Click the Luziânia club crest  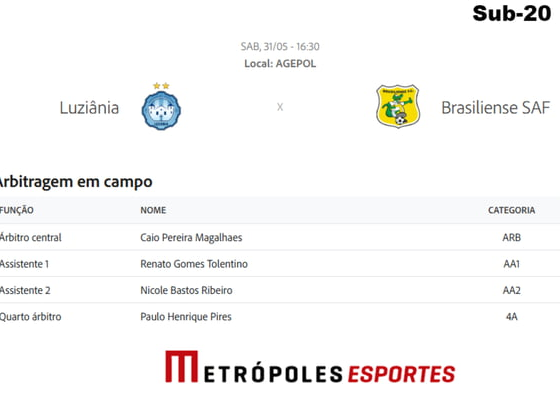[x=161, y=110]
